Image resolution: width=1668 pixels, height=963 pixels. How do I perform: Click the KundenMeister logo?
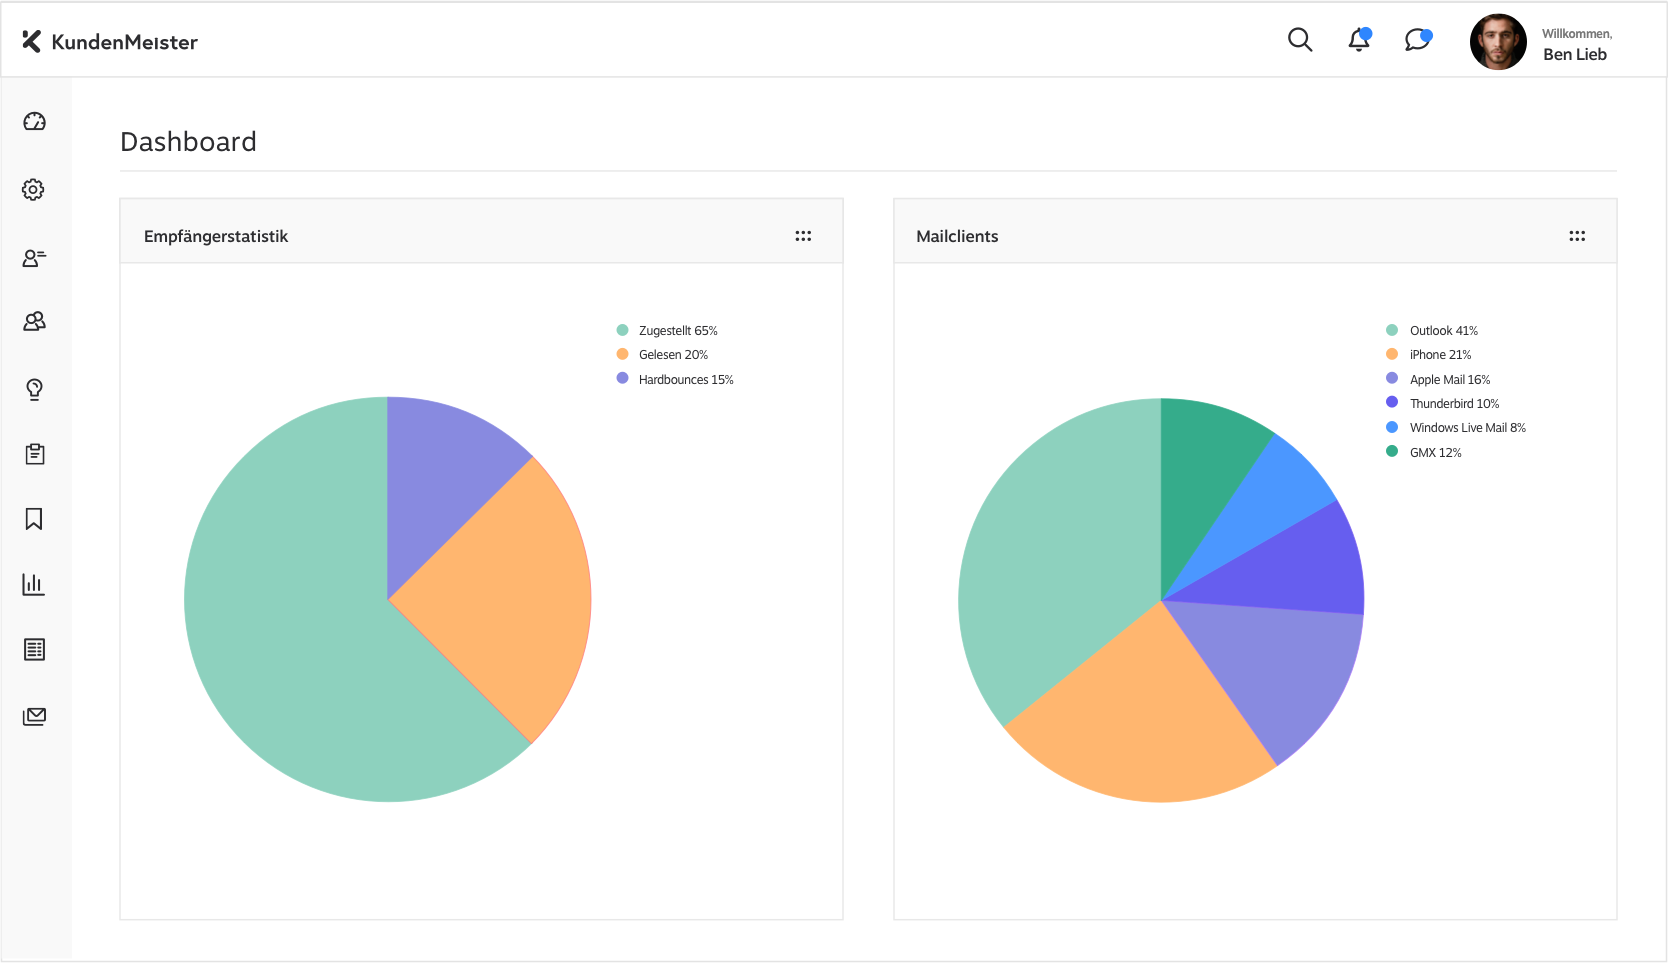110,42
